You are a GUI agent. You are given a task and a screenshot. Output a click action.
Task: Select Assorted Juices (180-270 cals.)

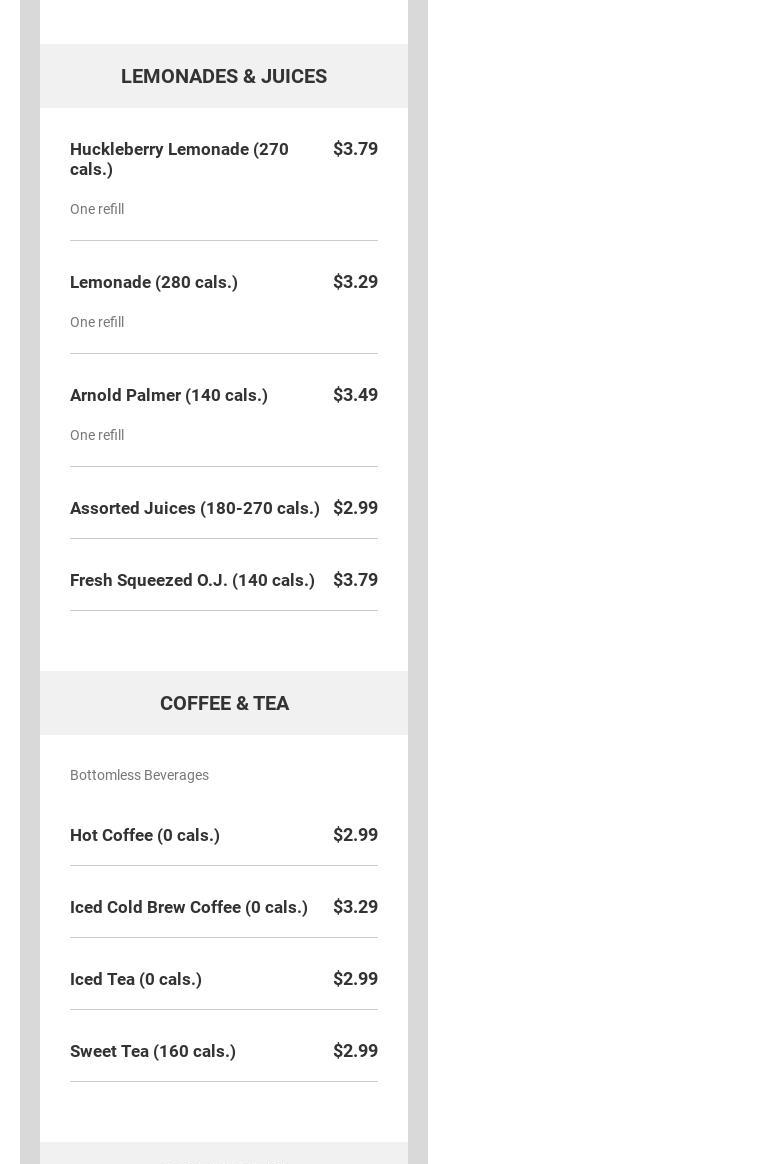pyautogui.click(x=195, y=508)
